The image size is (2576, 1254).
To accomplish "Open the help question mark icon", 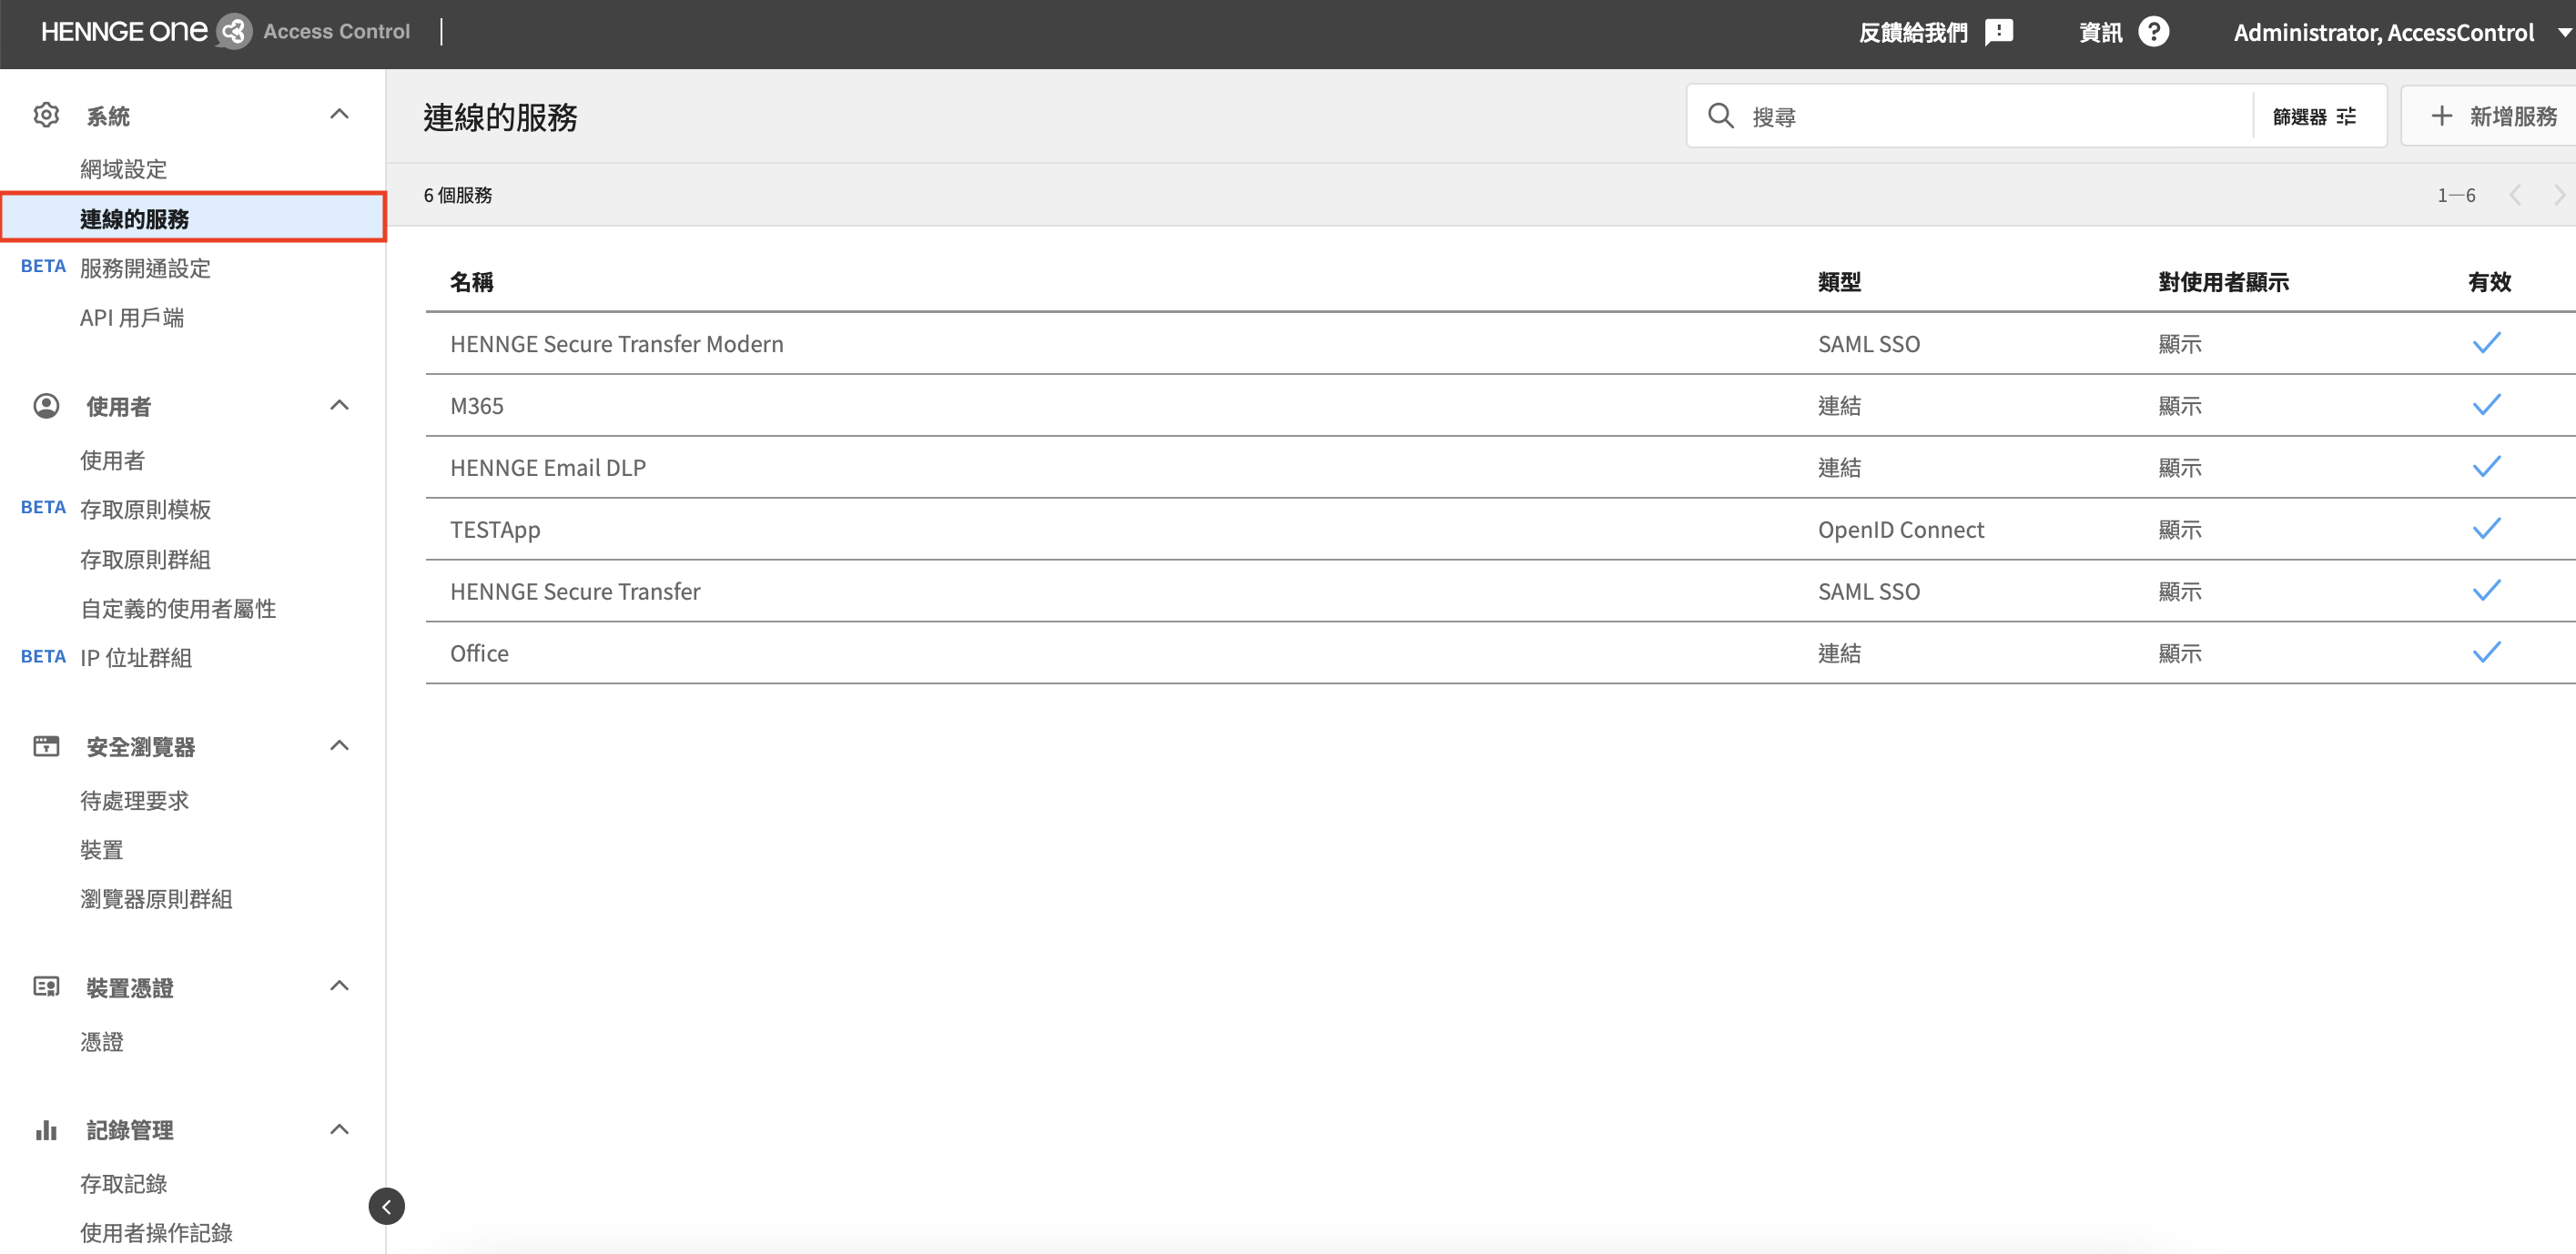I will pyautogui.click(x=2153, y=32).
